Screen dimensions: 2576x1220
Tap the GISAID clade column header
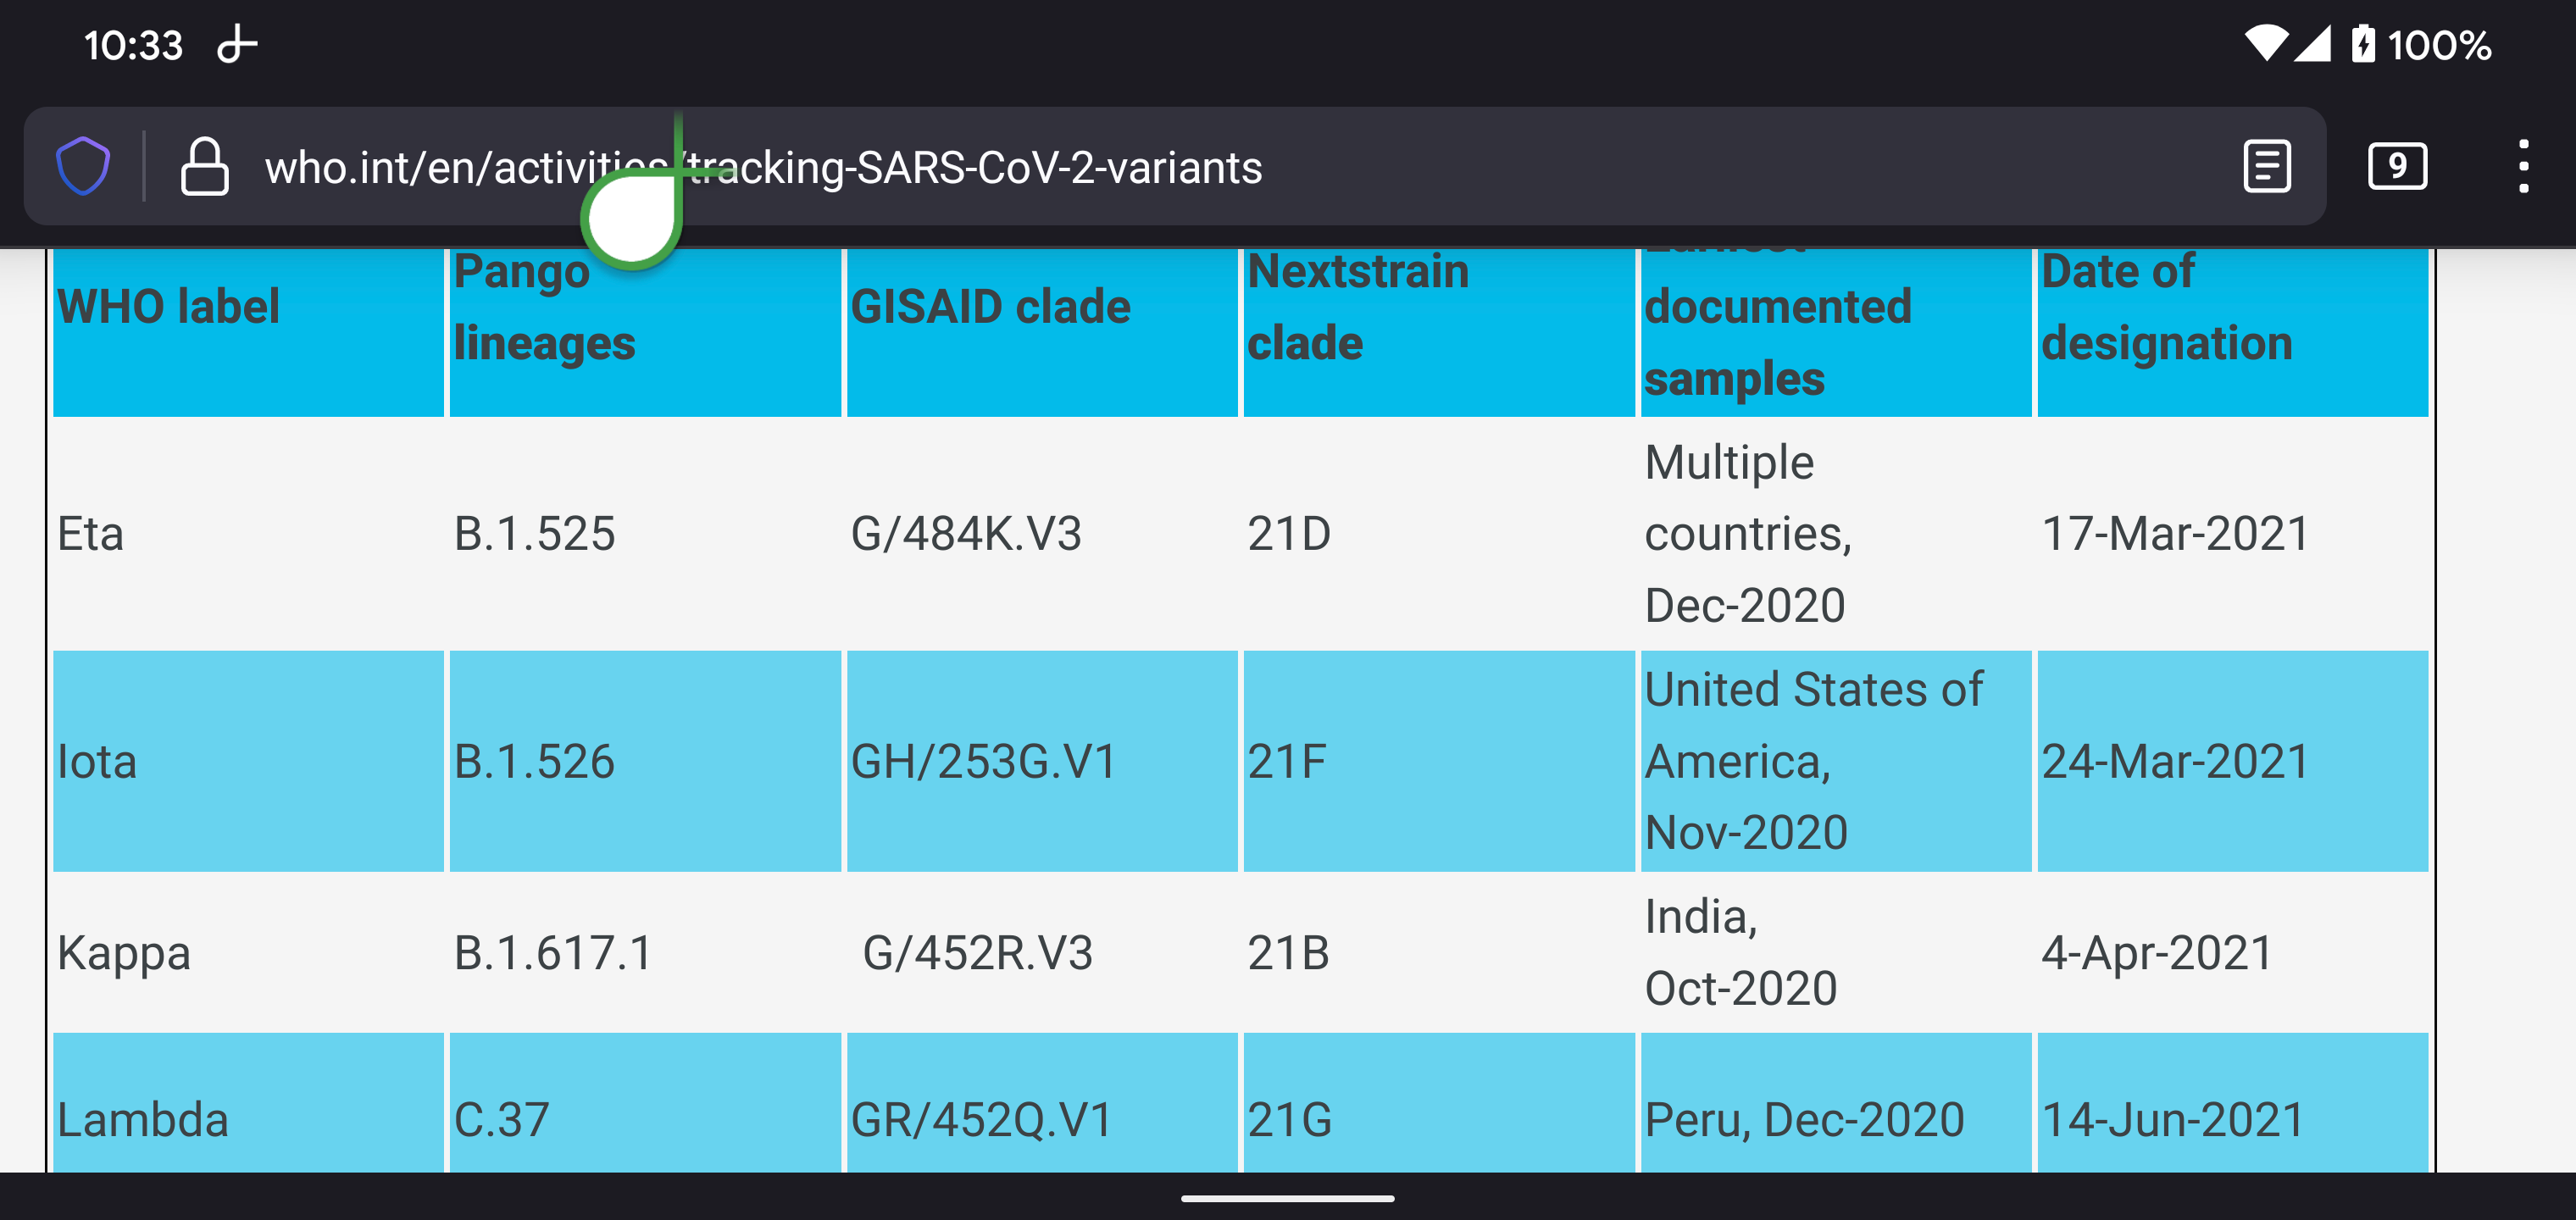[990, 306]
